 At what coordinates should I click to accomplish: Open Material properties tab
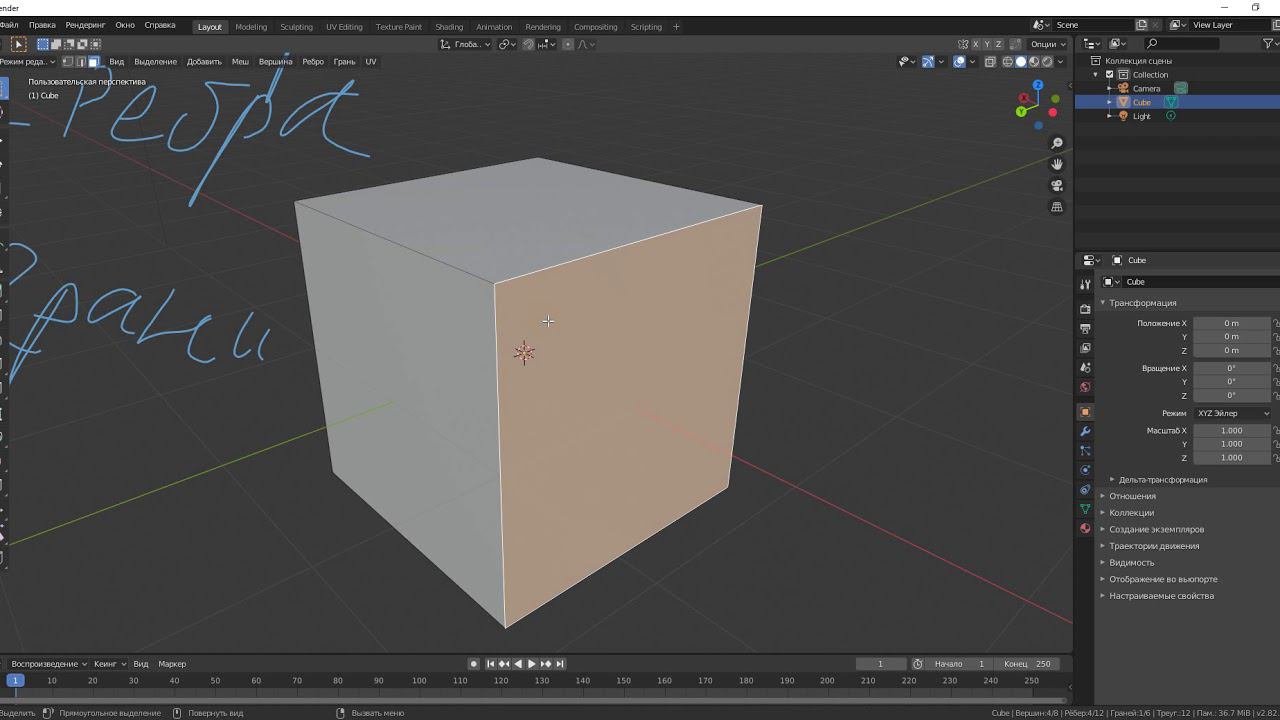[x=1085, y=528]
